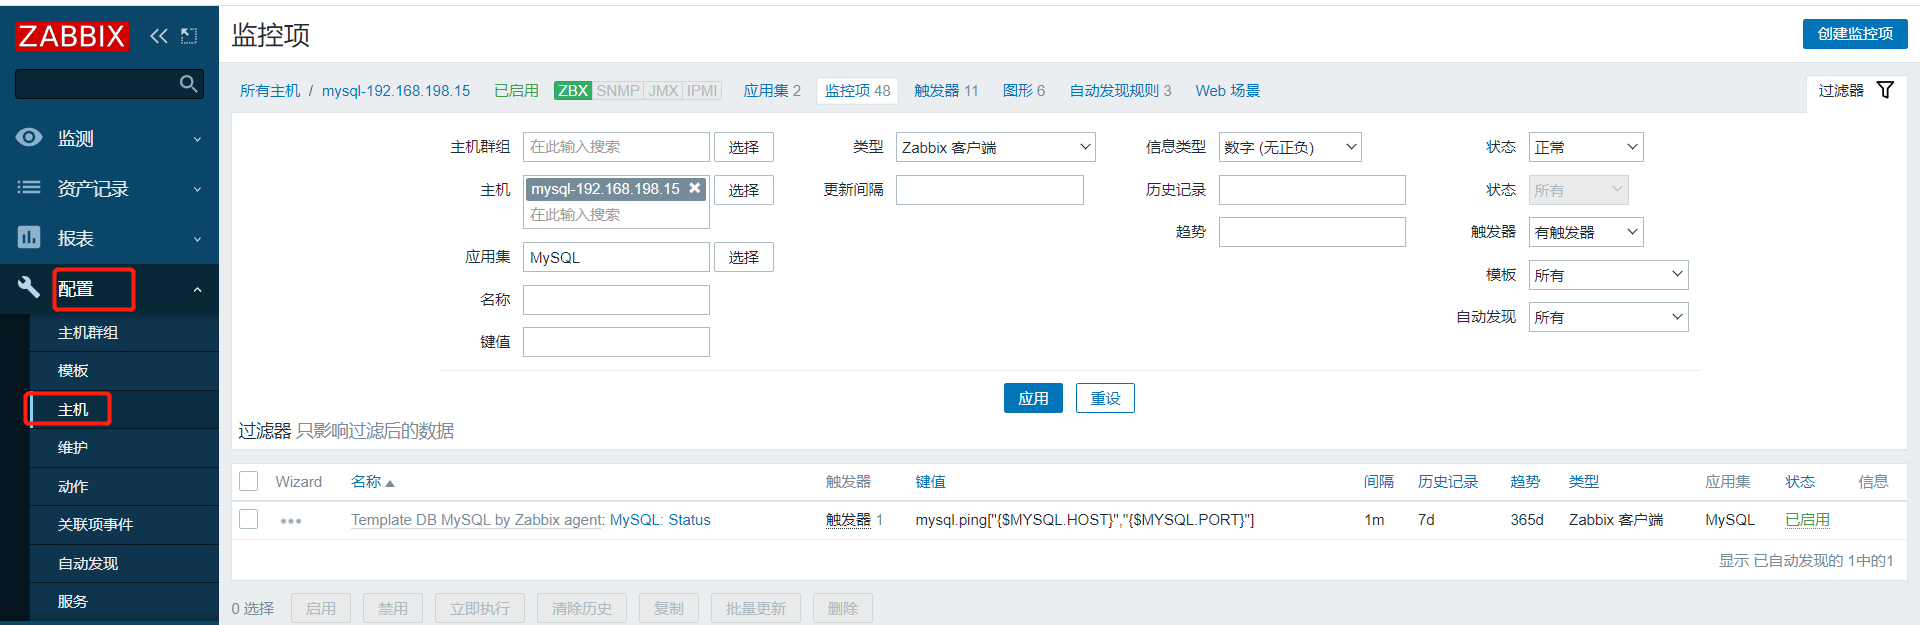Open 自动发现 in the sidebar

pyautogui.click(x=124, y=564)
